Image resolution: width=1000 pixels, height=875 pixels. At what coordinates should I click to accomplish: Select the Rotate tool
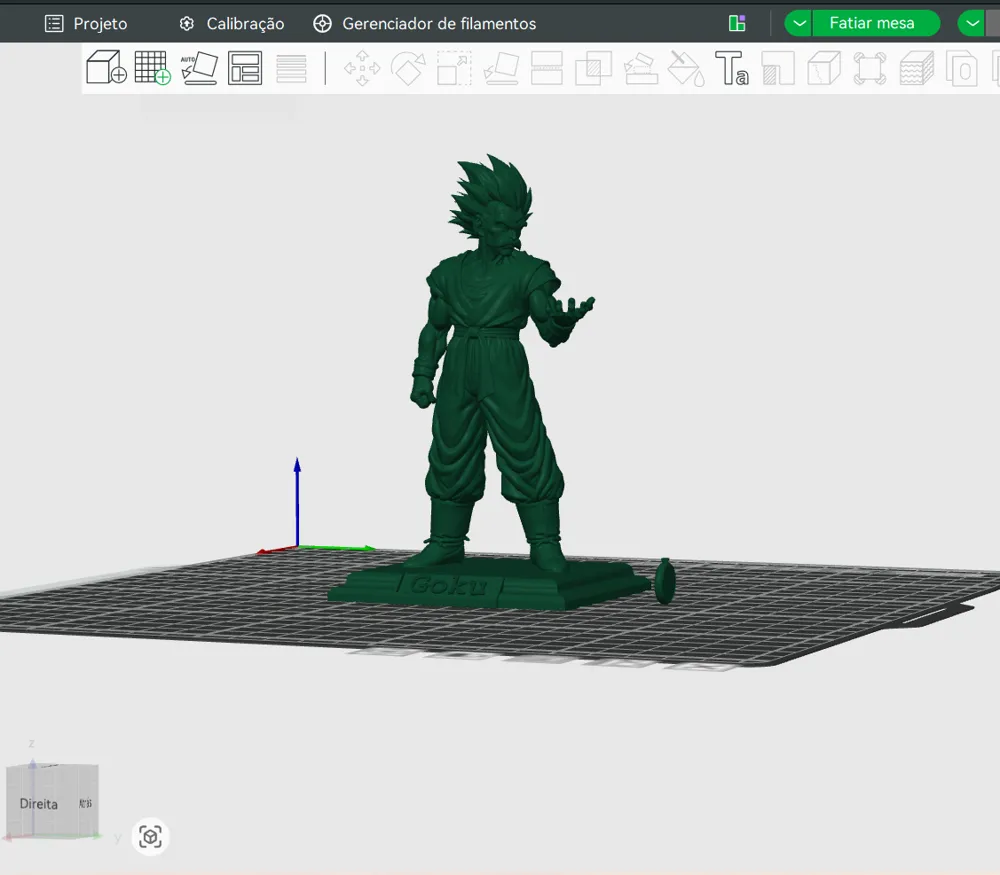408,68
